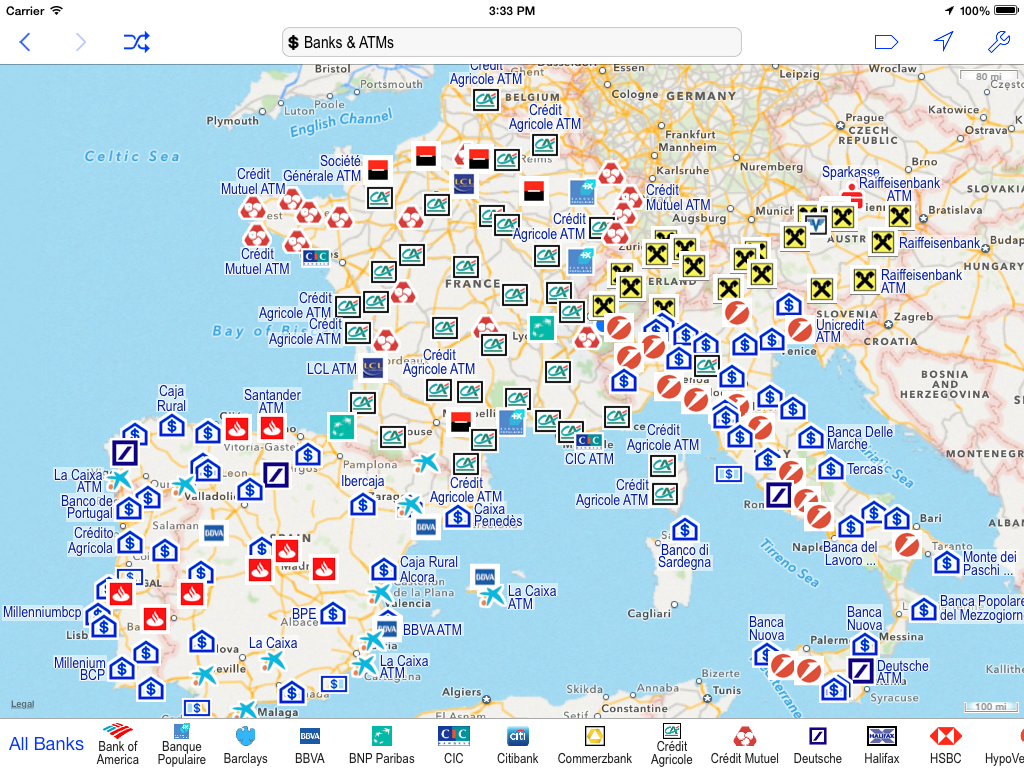Tap the Sparkasse map pin
The height and width of the screenshot is (768, 1024).
(x=851, y=195)
